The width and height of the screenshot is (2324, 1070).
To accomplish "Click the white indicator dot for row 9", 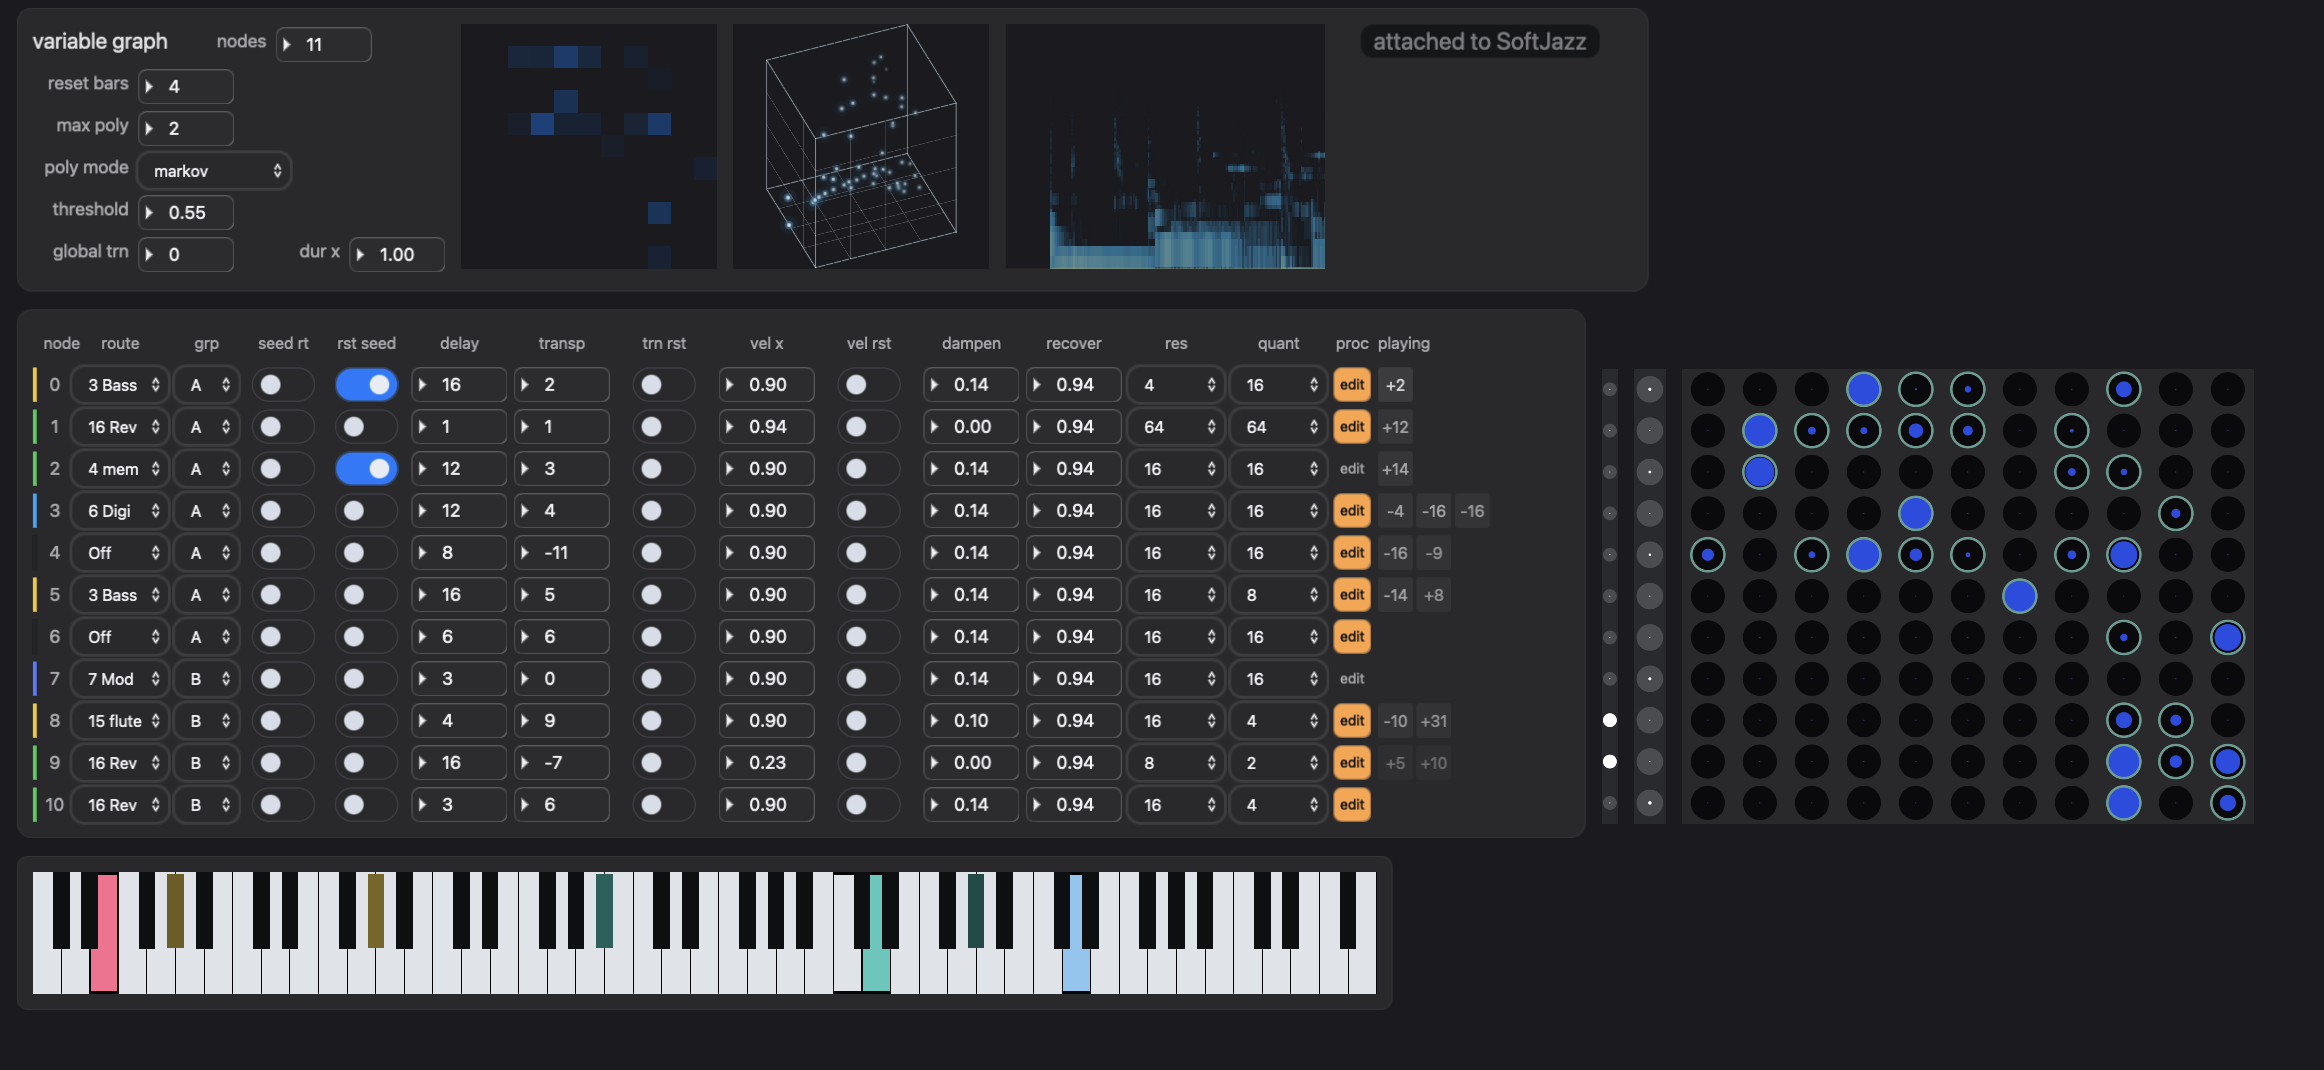I will 1610,762.
